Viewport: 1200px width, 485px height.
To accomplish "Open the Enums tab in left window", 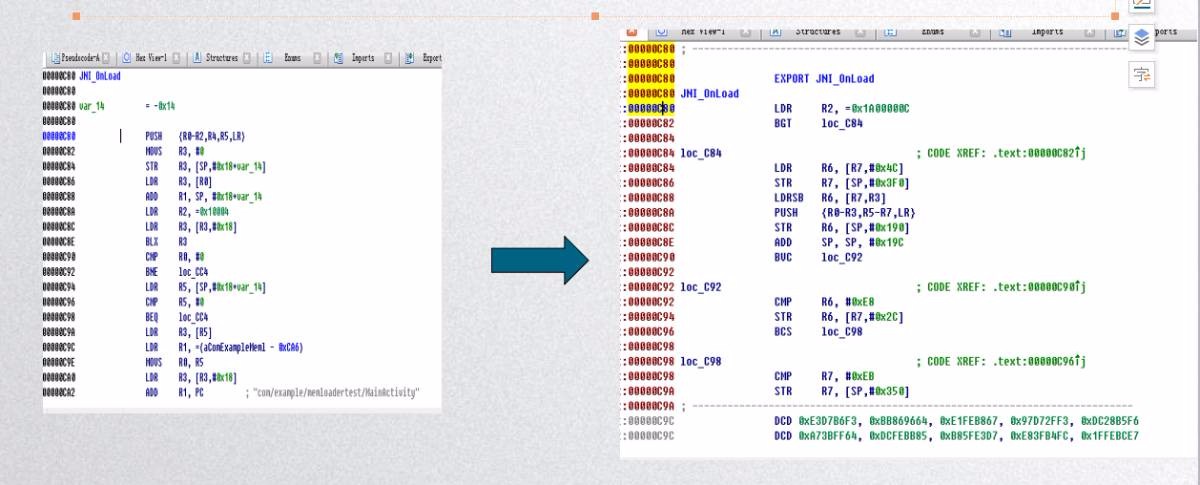I will click(x=292, y=58).
